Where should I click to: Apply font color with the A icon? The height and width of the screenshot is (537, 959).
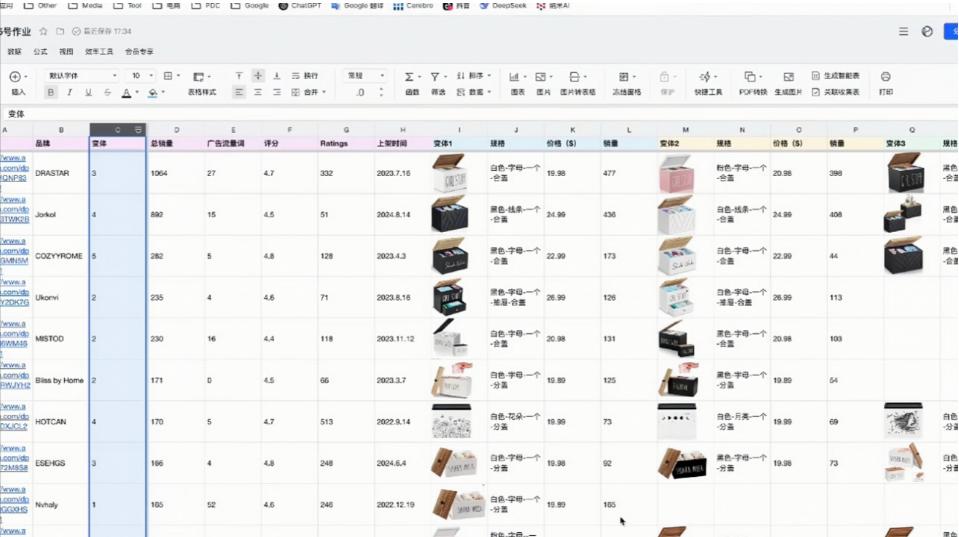point(126,92)
